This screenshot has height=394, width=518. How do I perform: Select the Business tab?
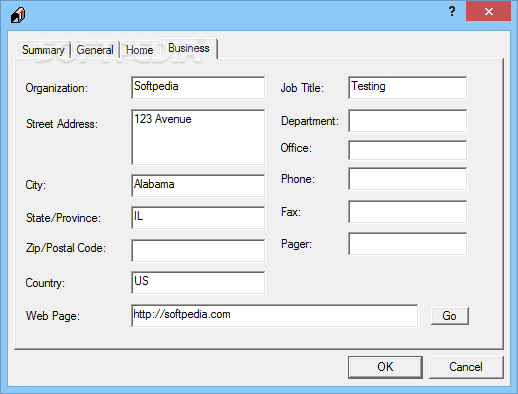pos(189,48)
